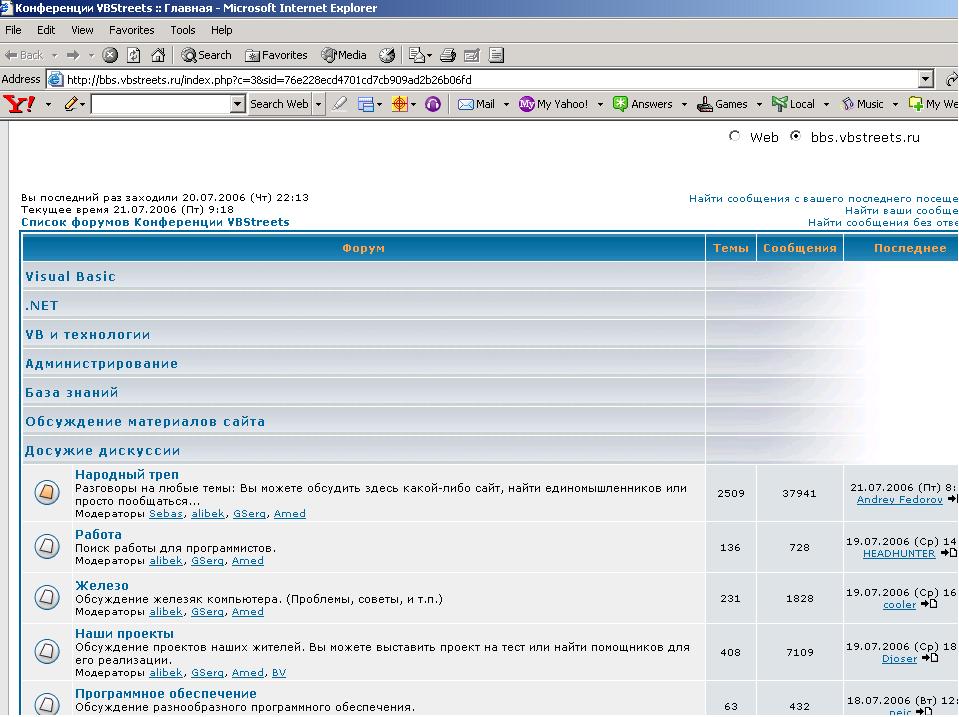Screen dimensions: 959x717
Task: Open the address bar dropdown list
Action: [x=926, y=79]
